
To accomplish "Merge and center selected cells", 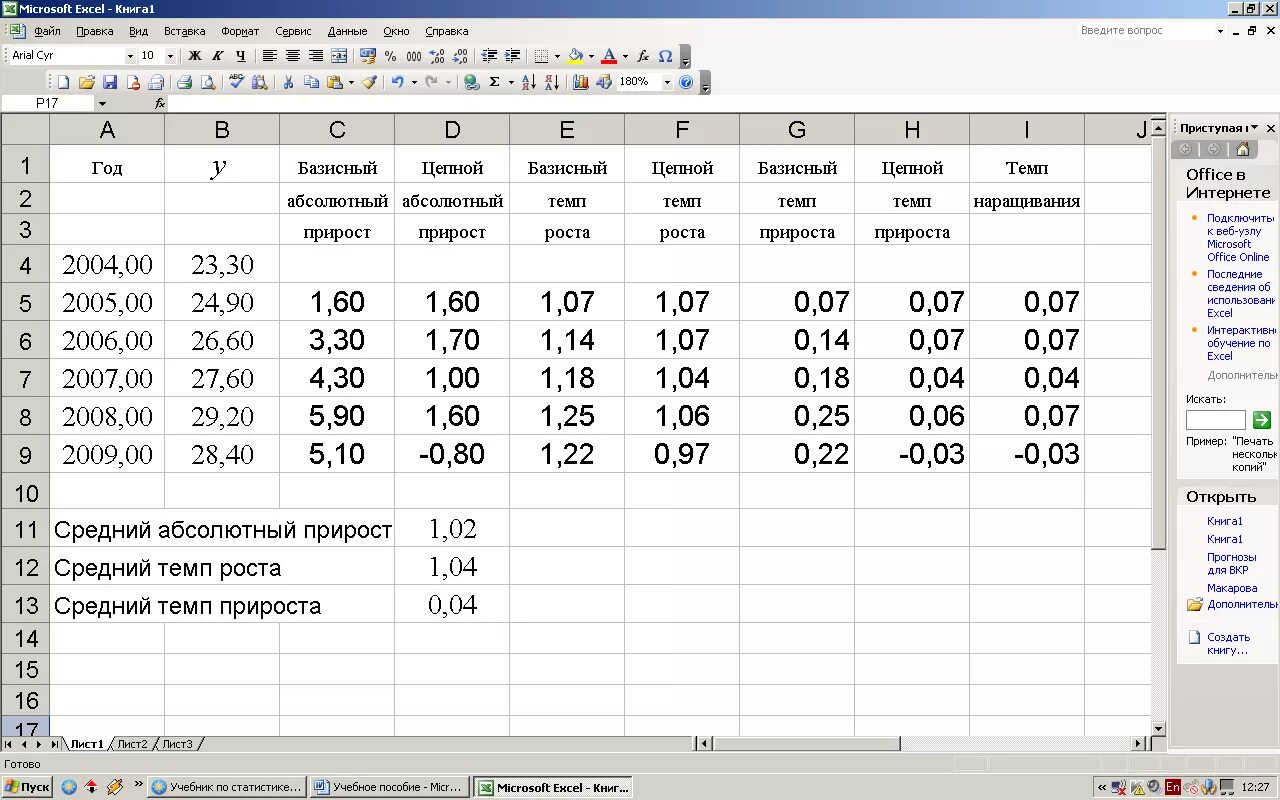I will click(339, 56).
